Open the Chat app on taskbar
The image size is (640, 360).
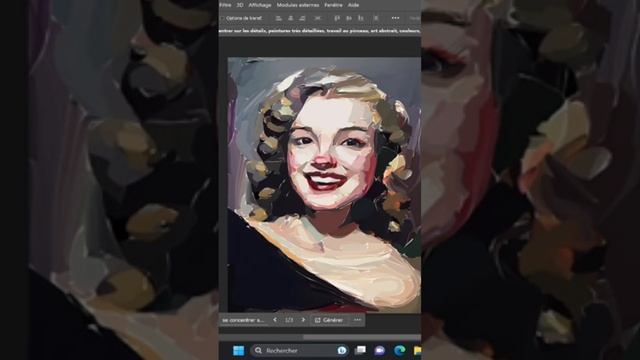click(x=380, y=351)
